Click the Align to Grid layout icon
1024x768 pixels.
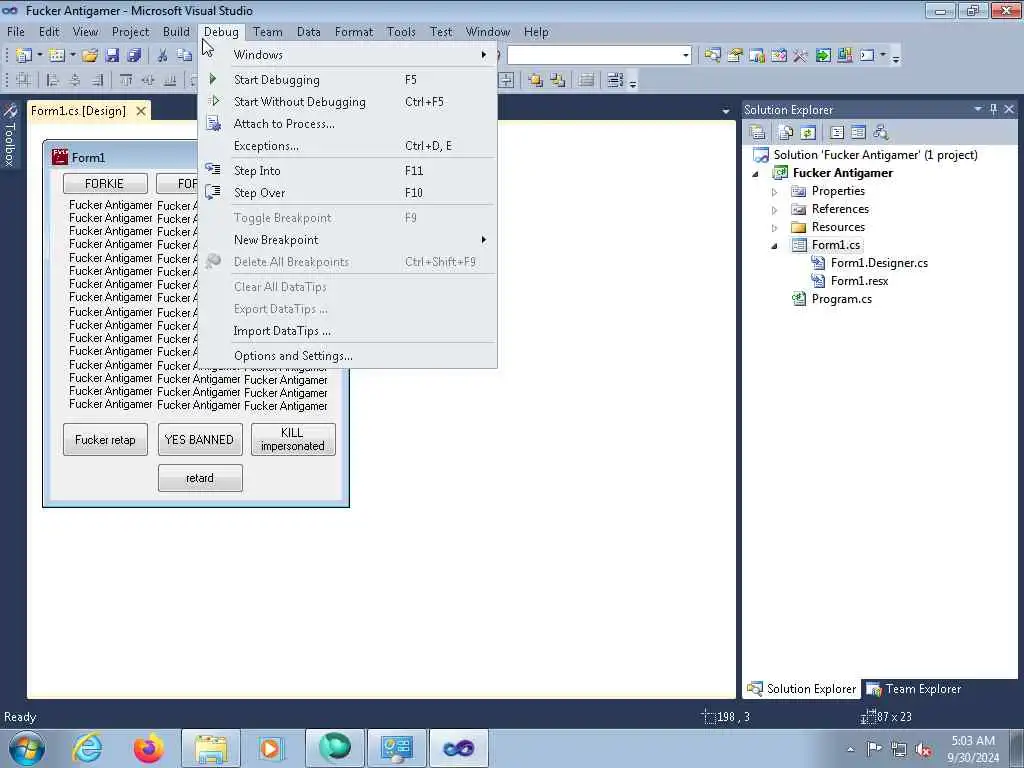24,80
